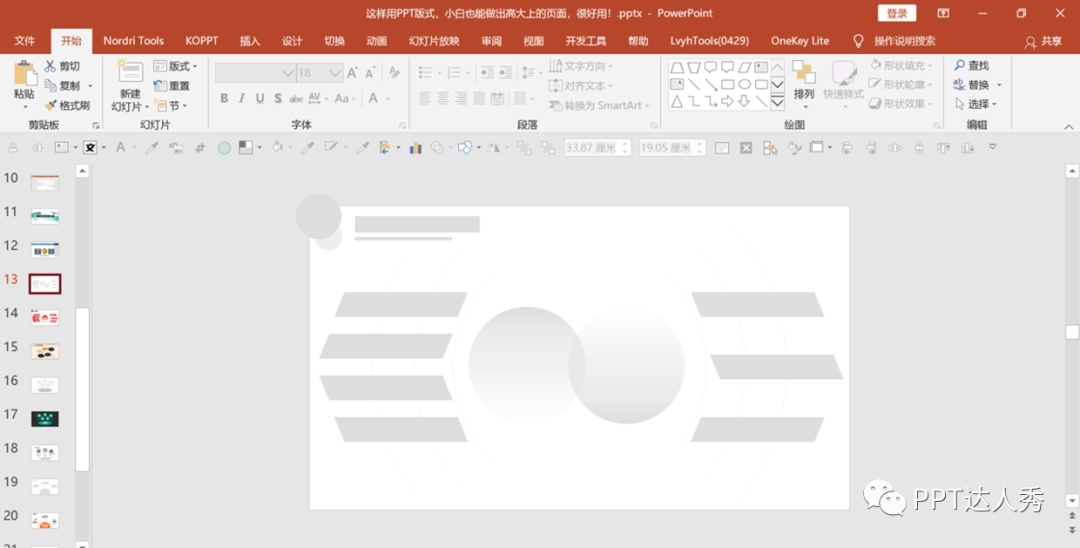Open the 版式 layout dropdown
Viewport: 1080px width, 548px height.
tap(175, 66)
